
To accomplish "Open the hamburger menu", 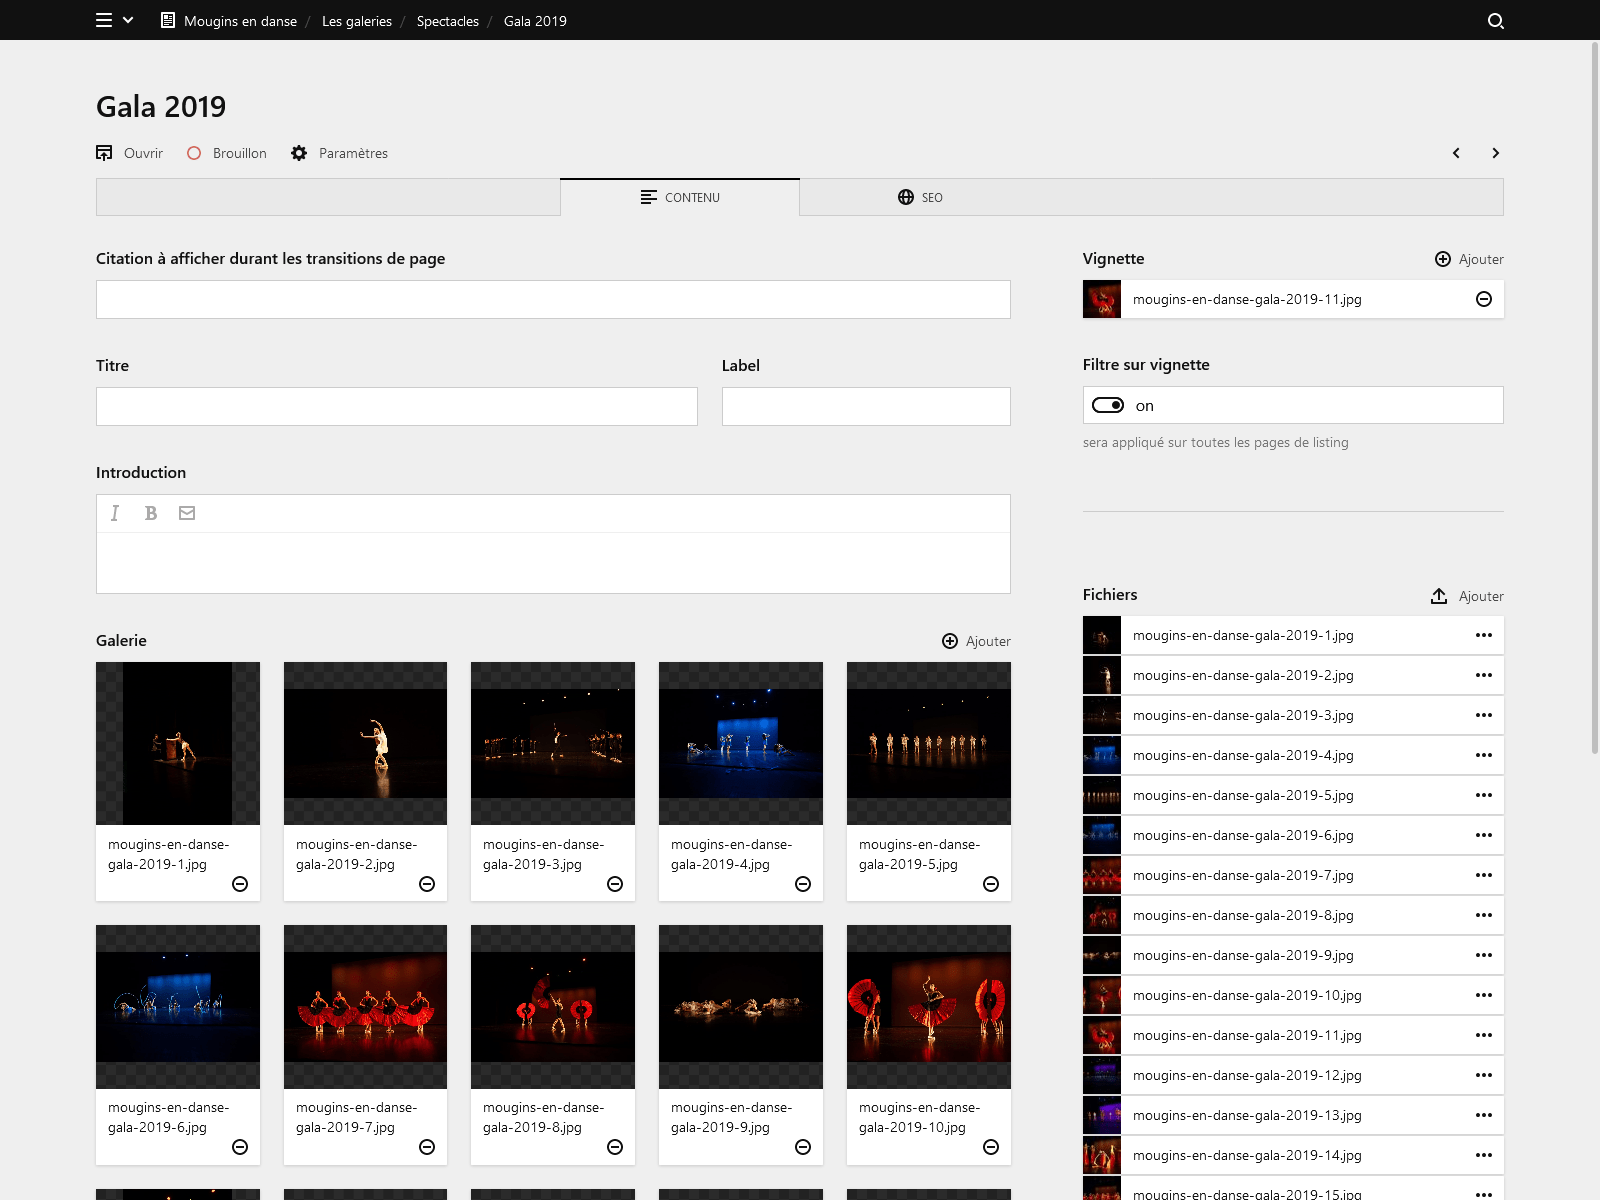I will (x=103, y=20).
